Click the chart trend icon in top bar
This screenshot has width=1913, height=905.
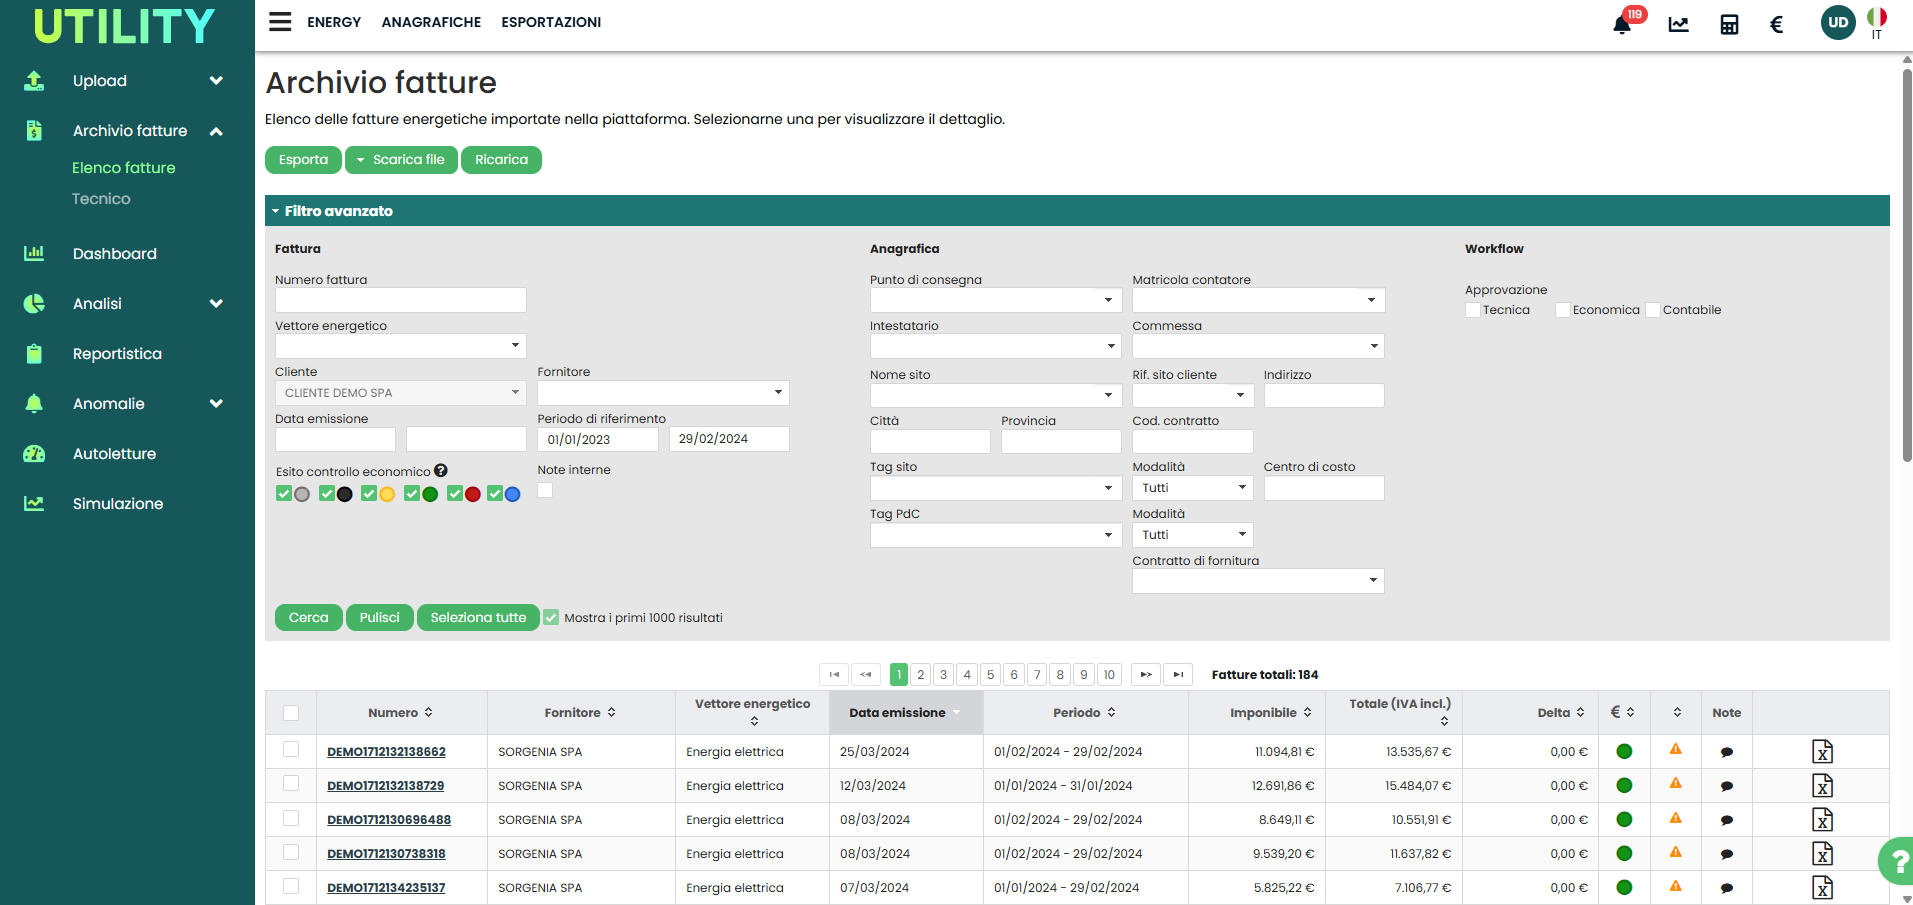1679,25
